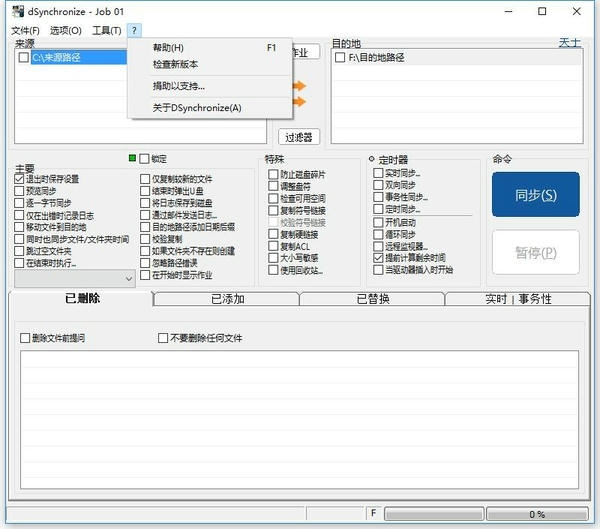Select the F:\目的地路径 destination row
This screenshot has width=600, height=529.
pos(457,57)
